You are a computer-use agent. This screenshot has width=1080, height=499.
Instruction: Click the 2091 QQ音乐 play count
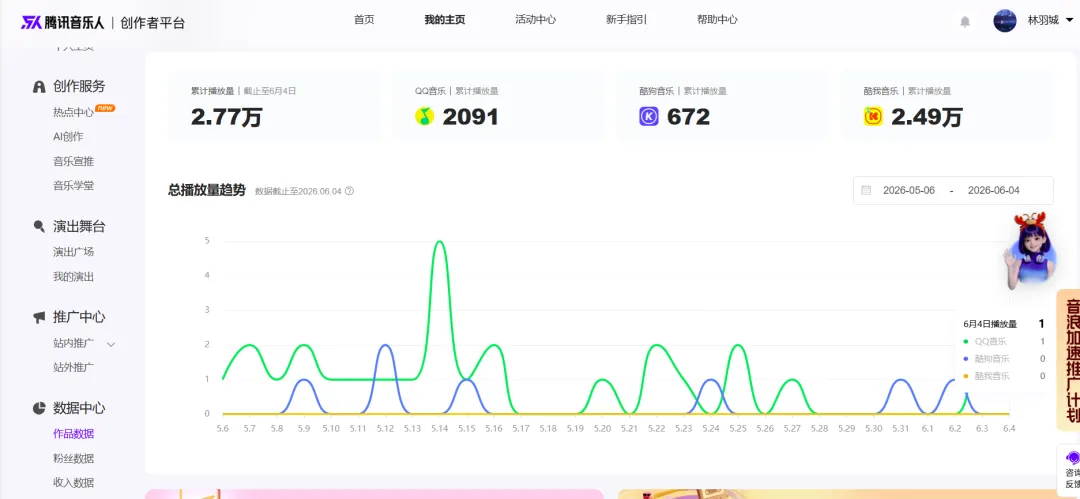tap(470, 117)
